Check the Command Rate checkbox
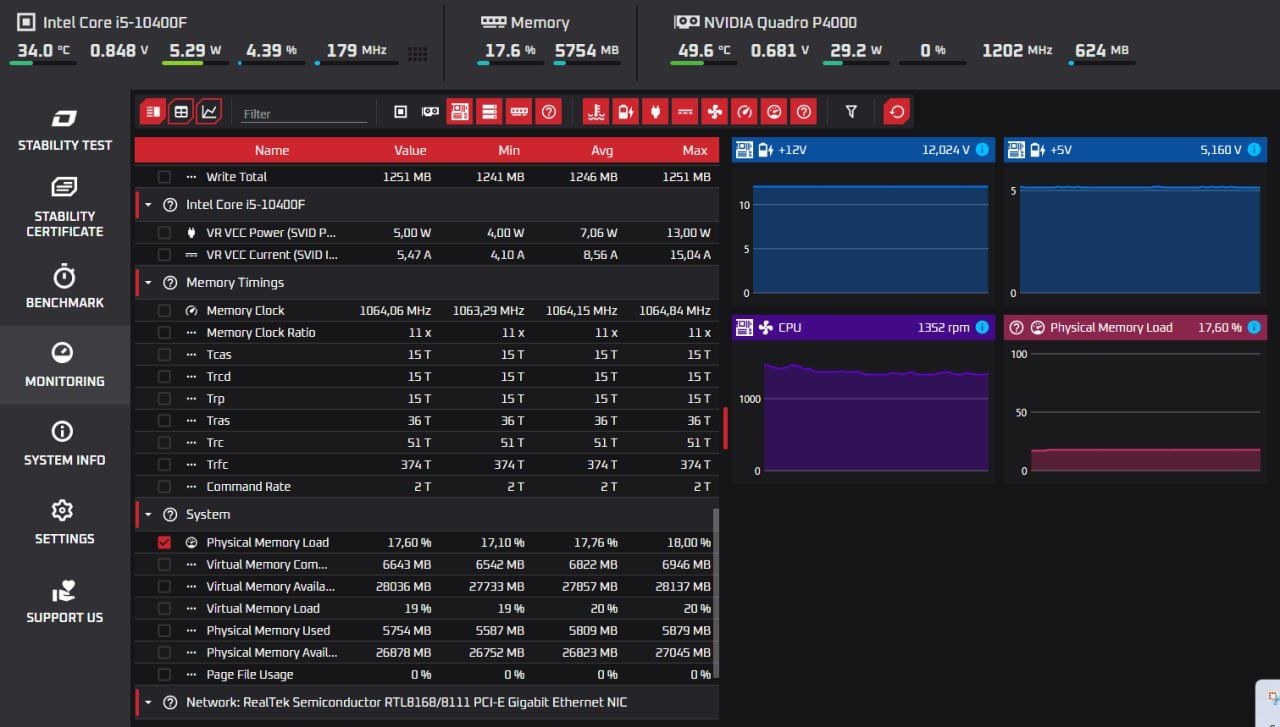Viewport: 1280px width, 727px height. pos(164,487)
